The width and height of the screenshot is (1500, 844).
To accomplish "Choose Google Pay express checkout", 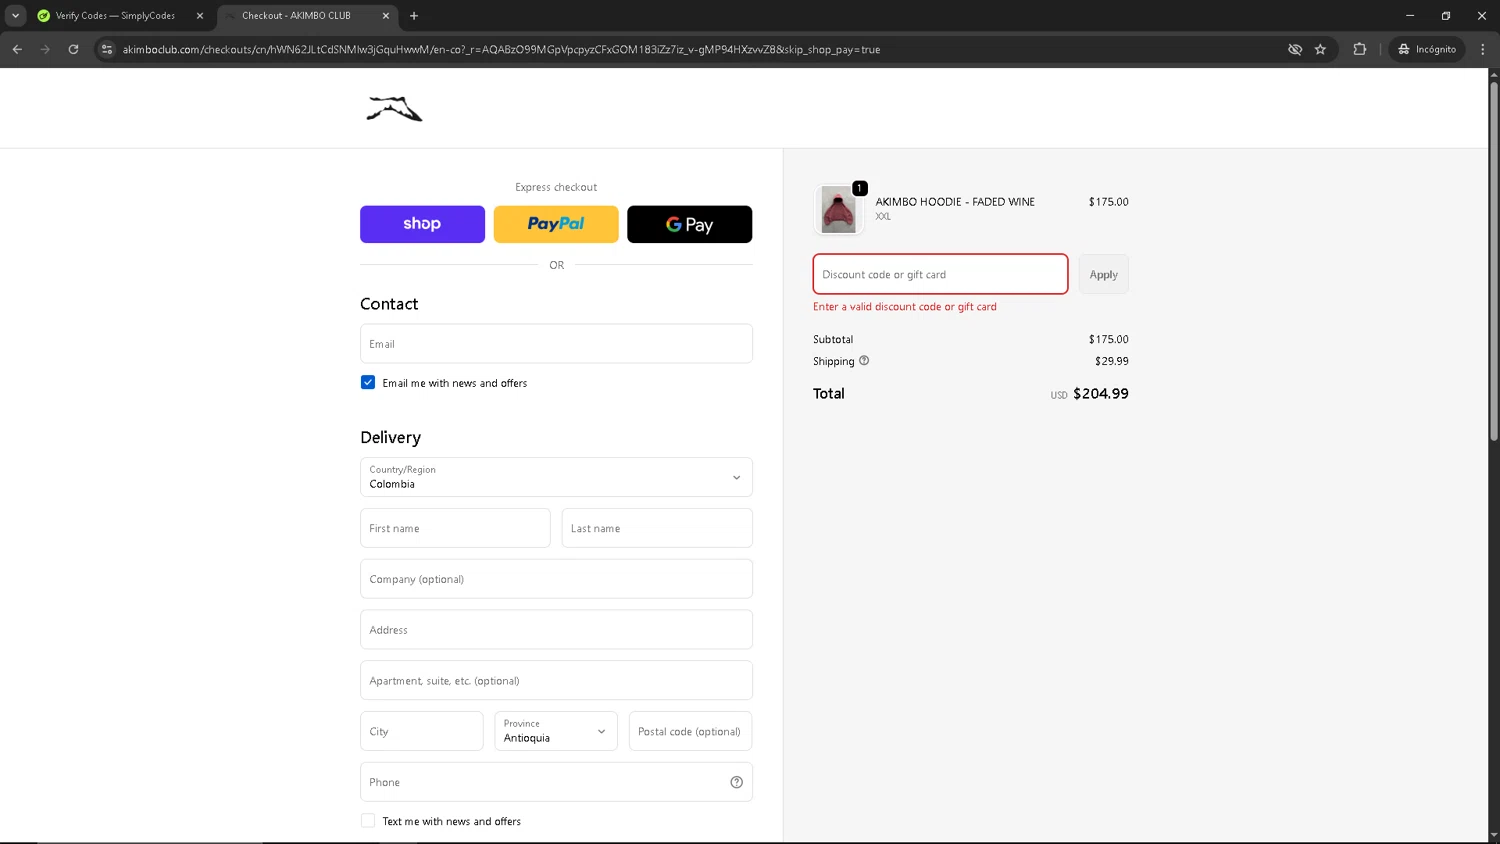I will pos(689,224).
